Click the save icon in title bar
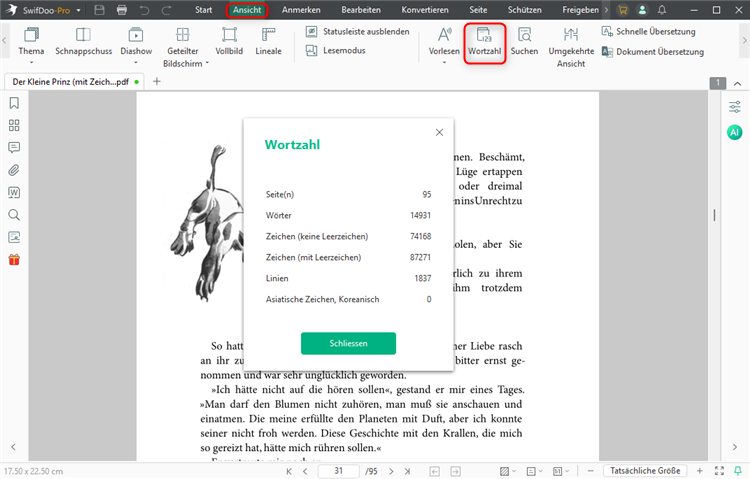 [99, 10]
